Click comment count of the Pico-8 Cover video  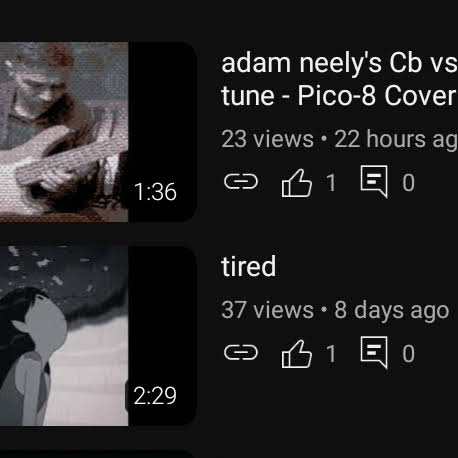[x=408, y=183]
